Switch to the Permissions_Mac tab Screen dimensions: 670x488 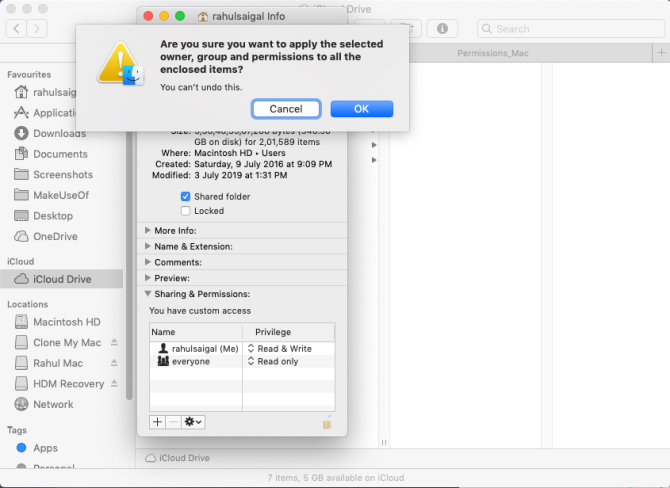[x=492, y=53]
